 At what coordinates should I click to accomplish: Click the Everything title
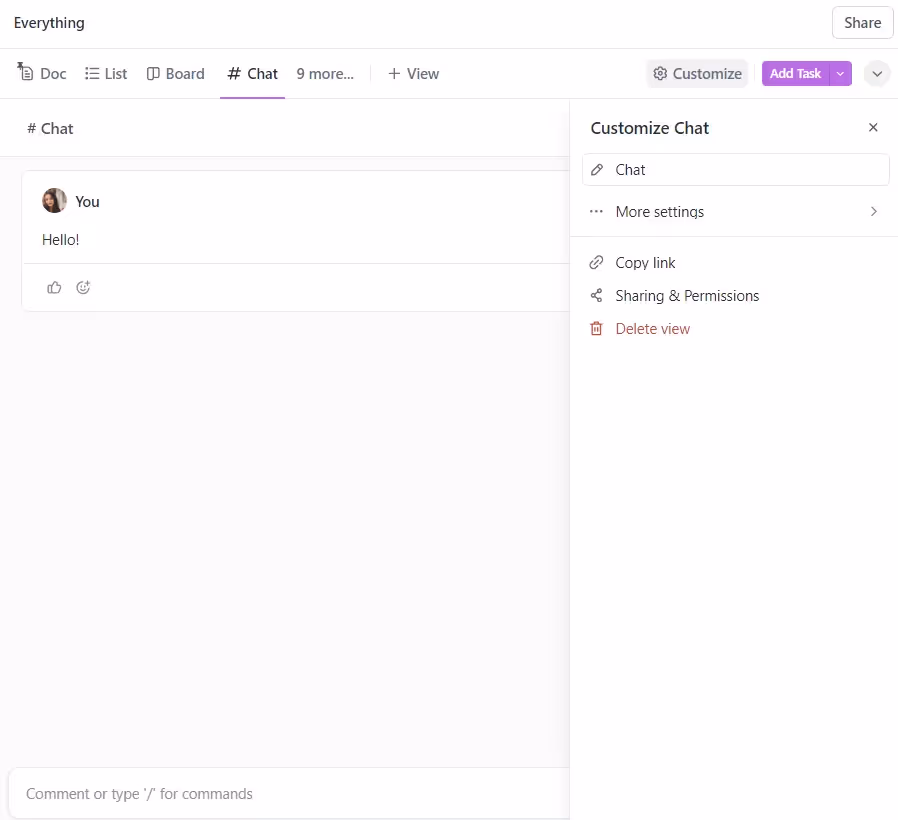pyautogui.click(x=48, y=22)
